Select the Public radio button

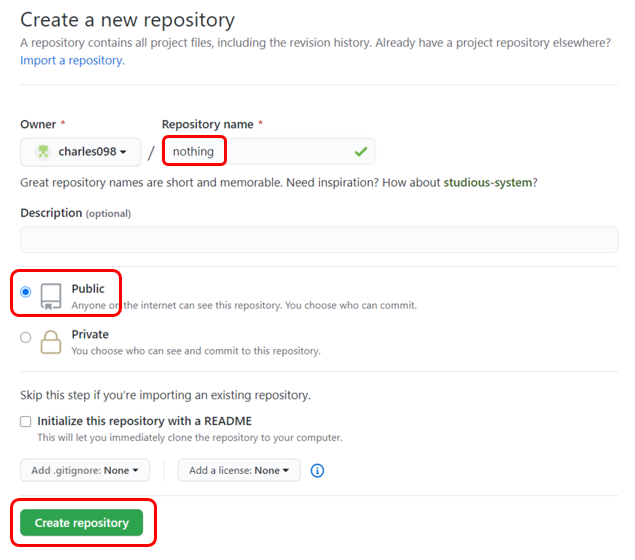pos(26,292)
